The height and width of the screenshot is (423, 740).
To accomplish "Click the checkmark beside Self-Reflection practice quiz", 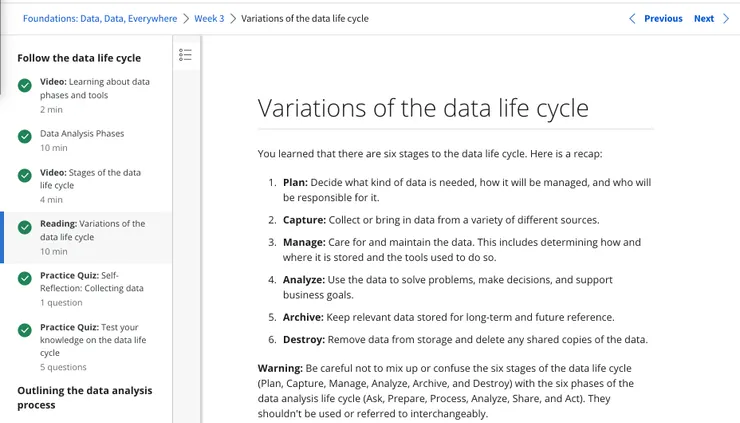I will click(25, 282).
